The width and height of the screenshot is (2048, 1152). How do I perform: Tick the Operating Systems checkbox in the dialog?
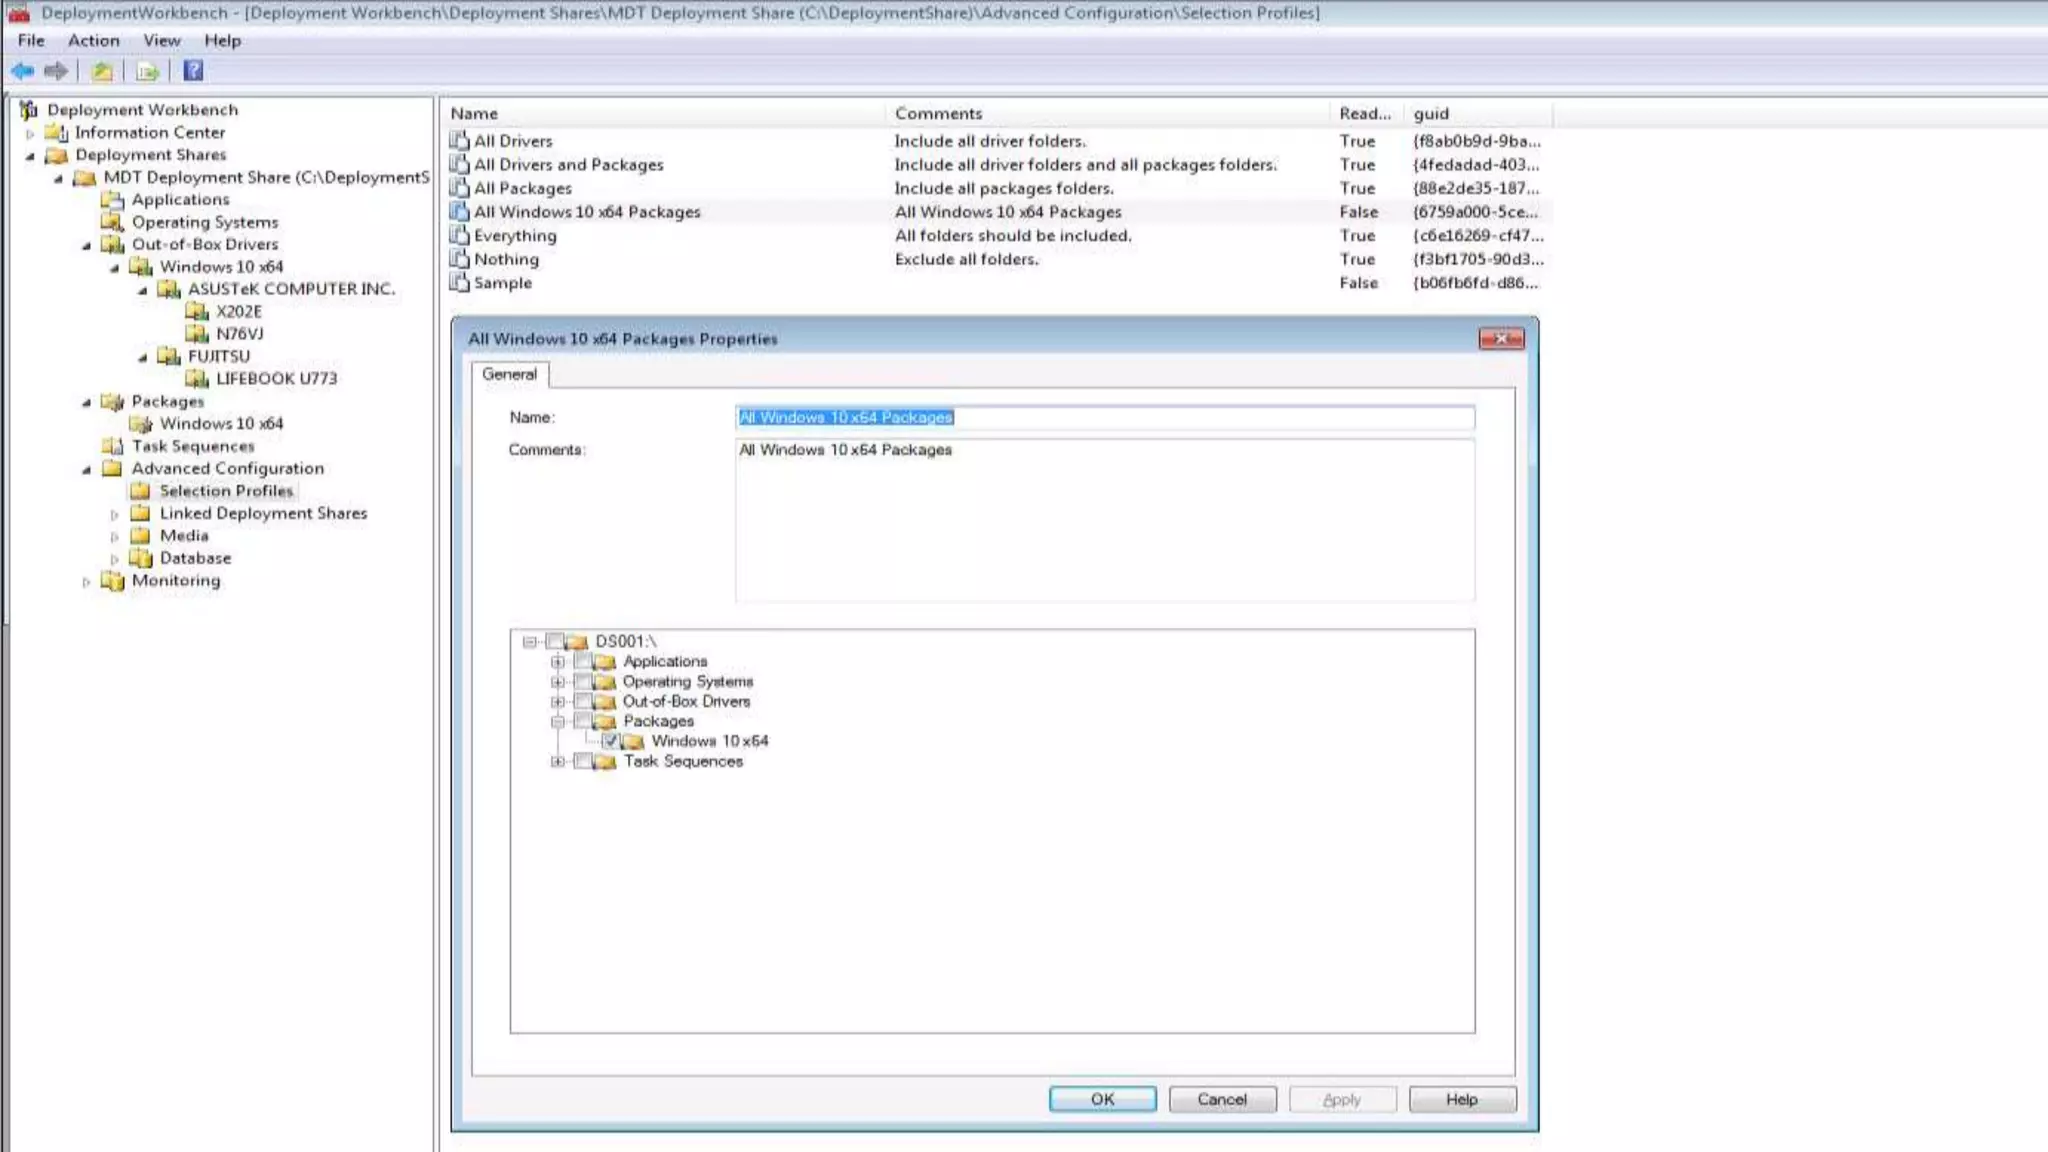(582, 682)
